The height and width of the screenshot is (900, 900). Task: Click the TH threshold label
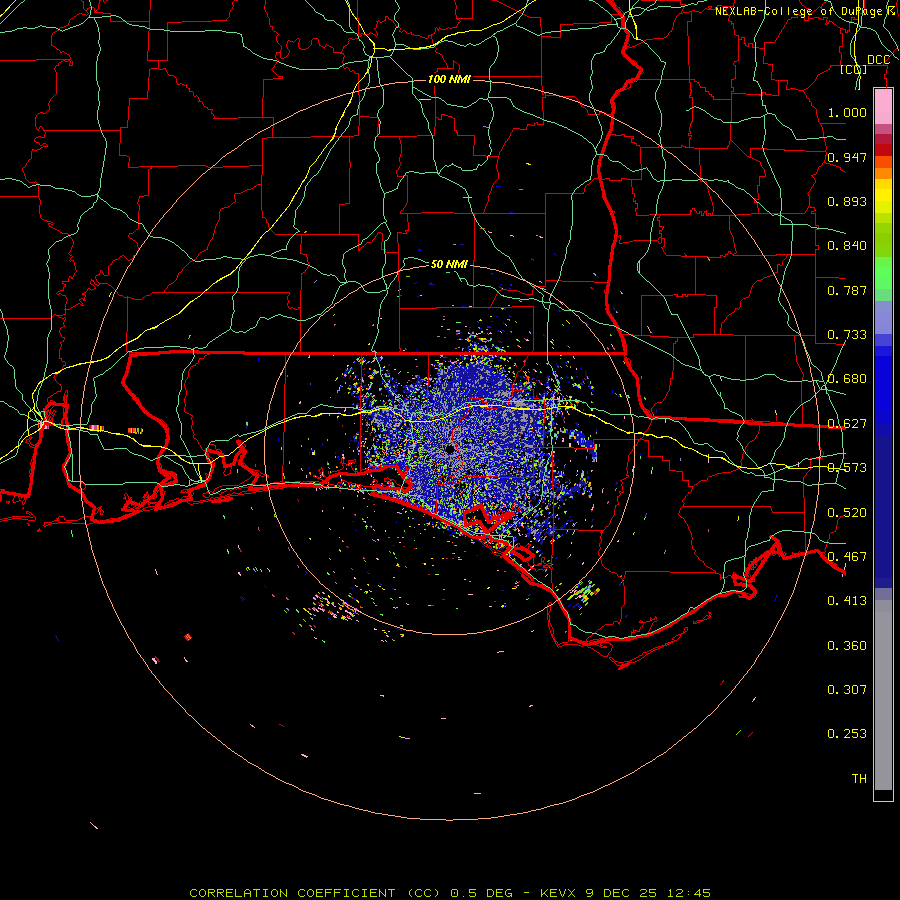[x=859, y=779]
